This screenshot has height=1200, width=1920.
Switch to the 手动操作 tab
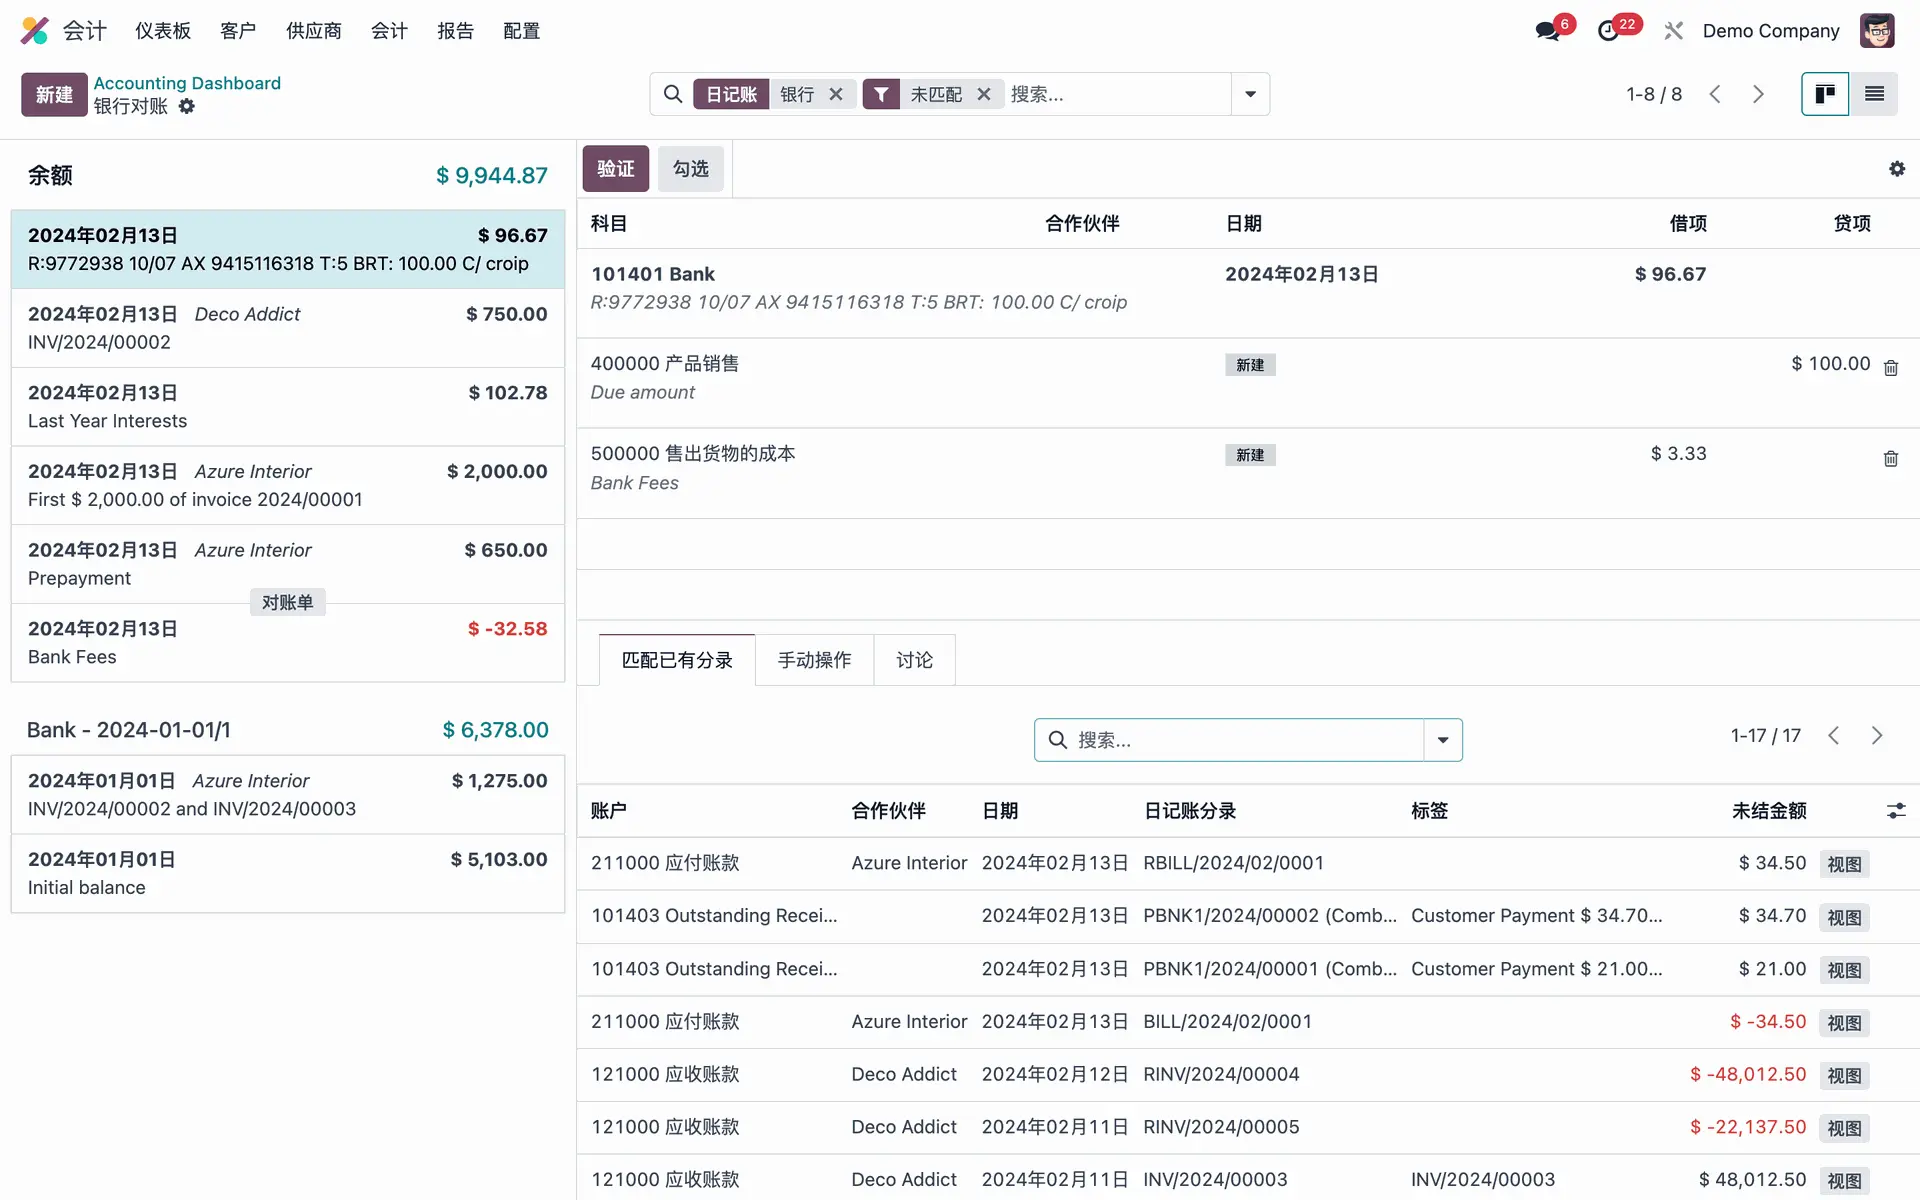(x=814, y=660)
